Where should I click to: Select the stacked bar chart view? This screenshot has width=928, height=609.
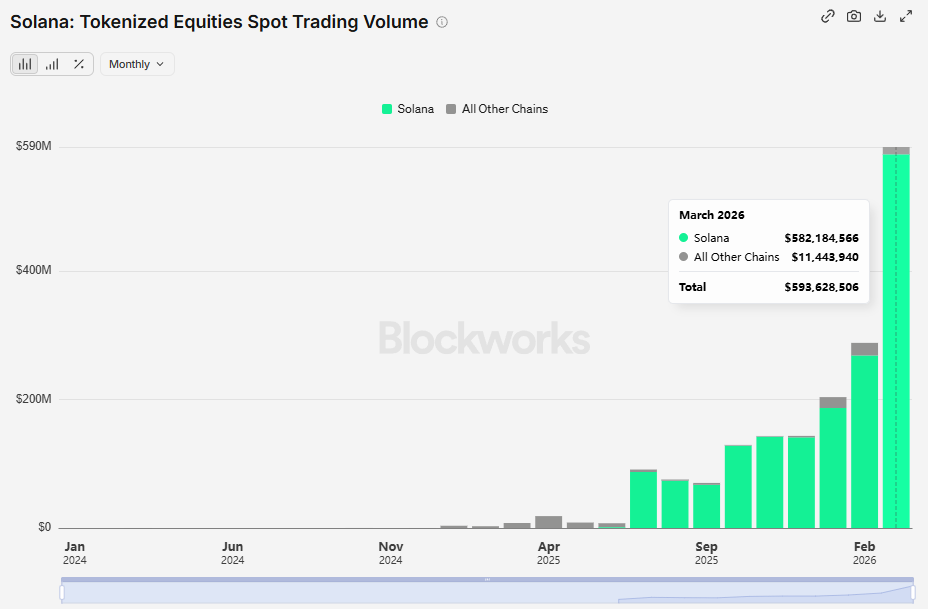point(26,64)
